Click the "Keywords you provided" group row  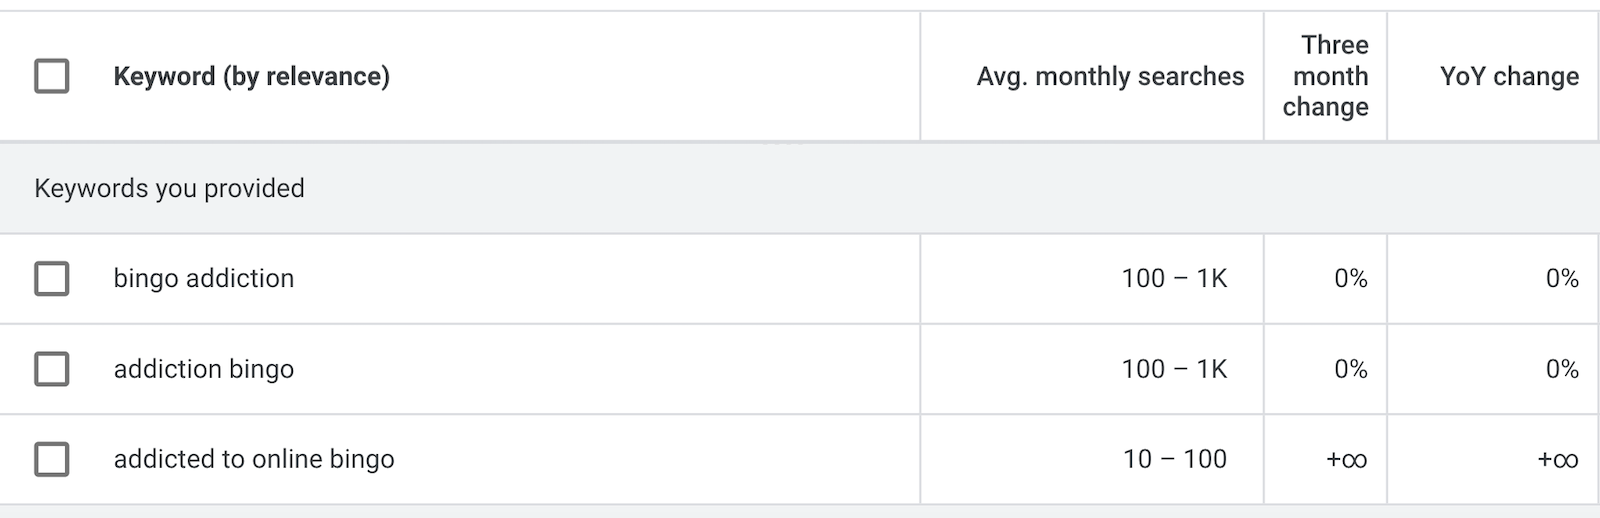170,188
